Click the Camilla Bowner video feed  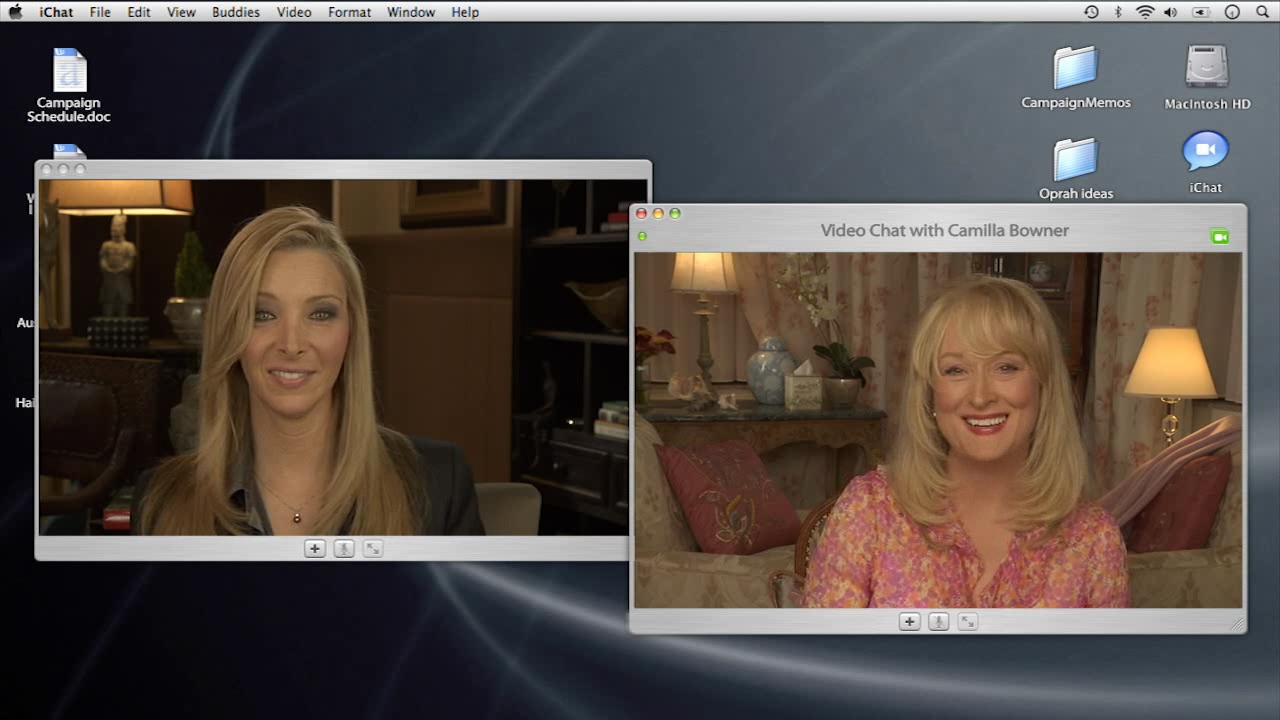pyautogui.click(x=938, y=430)
